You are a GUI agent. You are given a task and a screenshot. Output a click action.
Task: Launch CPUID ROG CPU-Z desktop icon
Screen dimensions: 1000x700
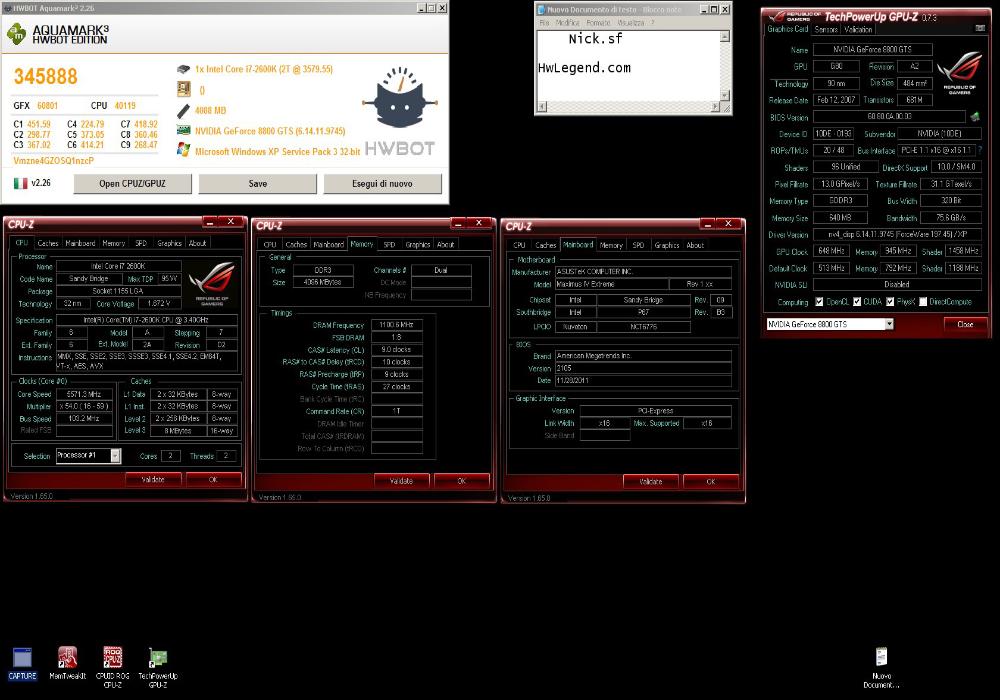(112, 667)
